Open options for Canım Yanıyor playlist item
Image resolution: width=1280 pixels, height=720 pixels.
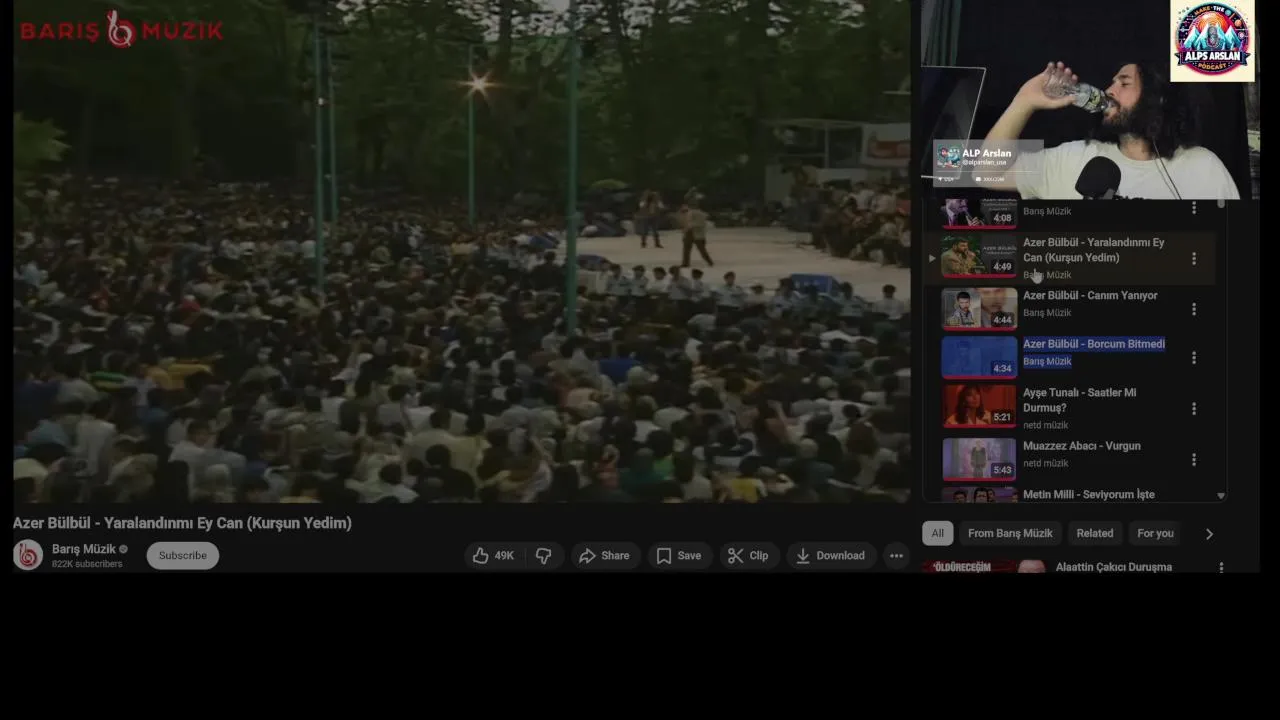[x=1193, y=309]
